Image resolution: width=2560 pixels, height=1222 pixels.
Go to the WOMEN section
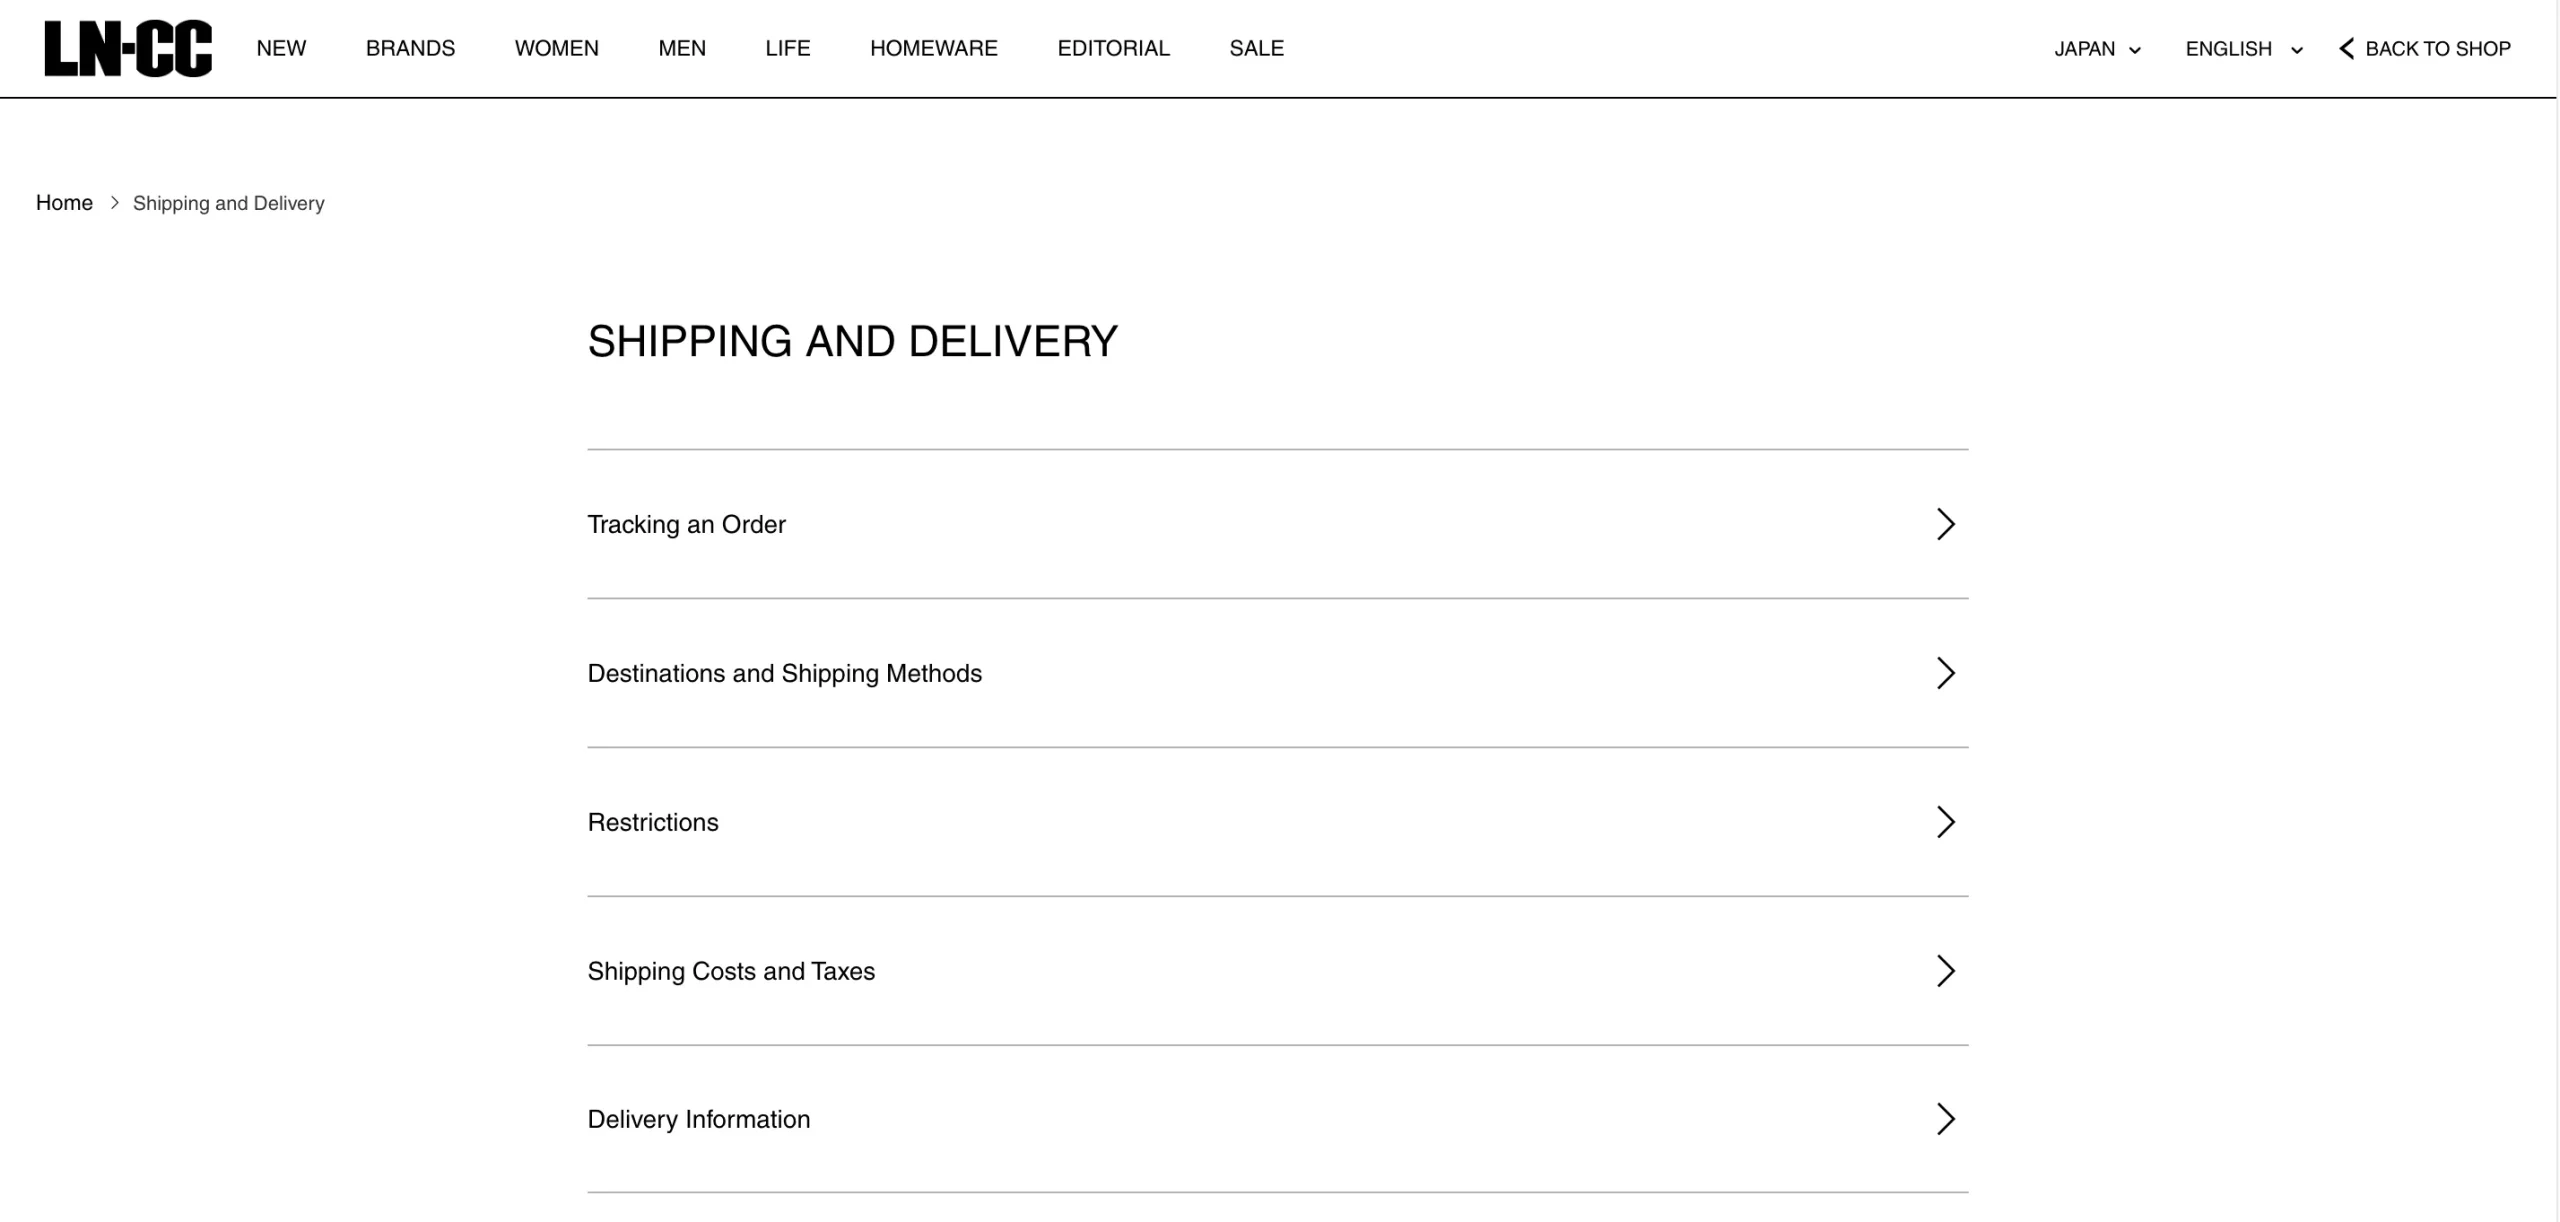556,48
